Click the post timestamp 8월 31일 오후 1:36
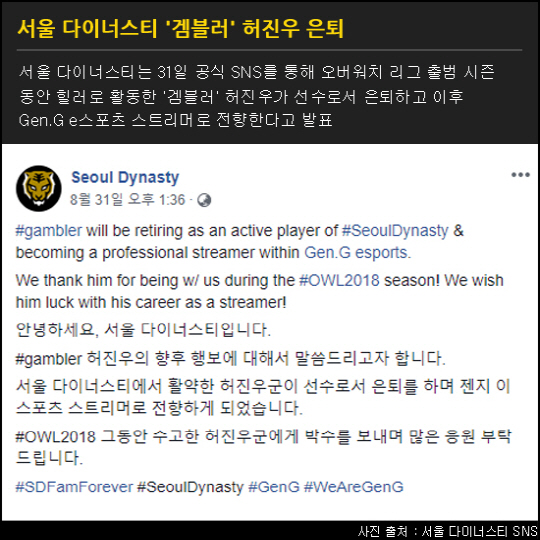The height and width of the screenshot is (540, 540). (x=127, y=200)
